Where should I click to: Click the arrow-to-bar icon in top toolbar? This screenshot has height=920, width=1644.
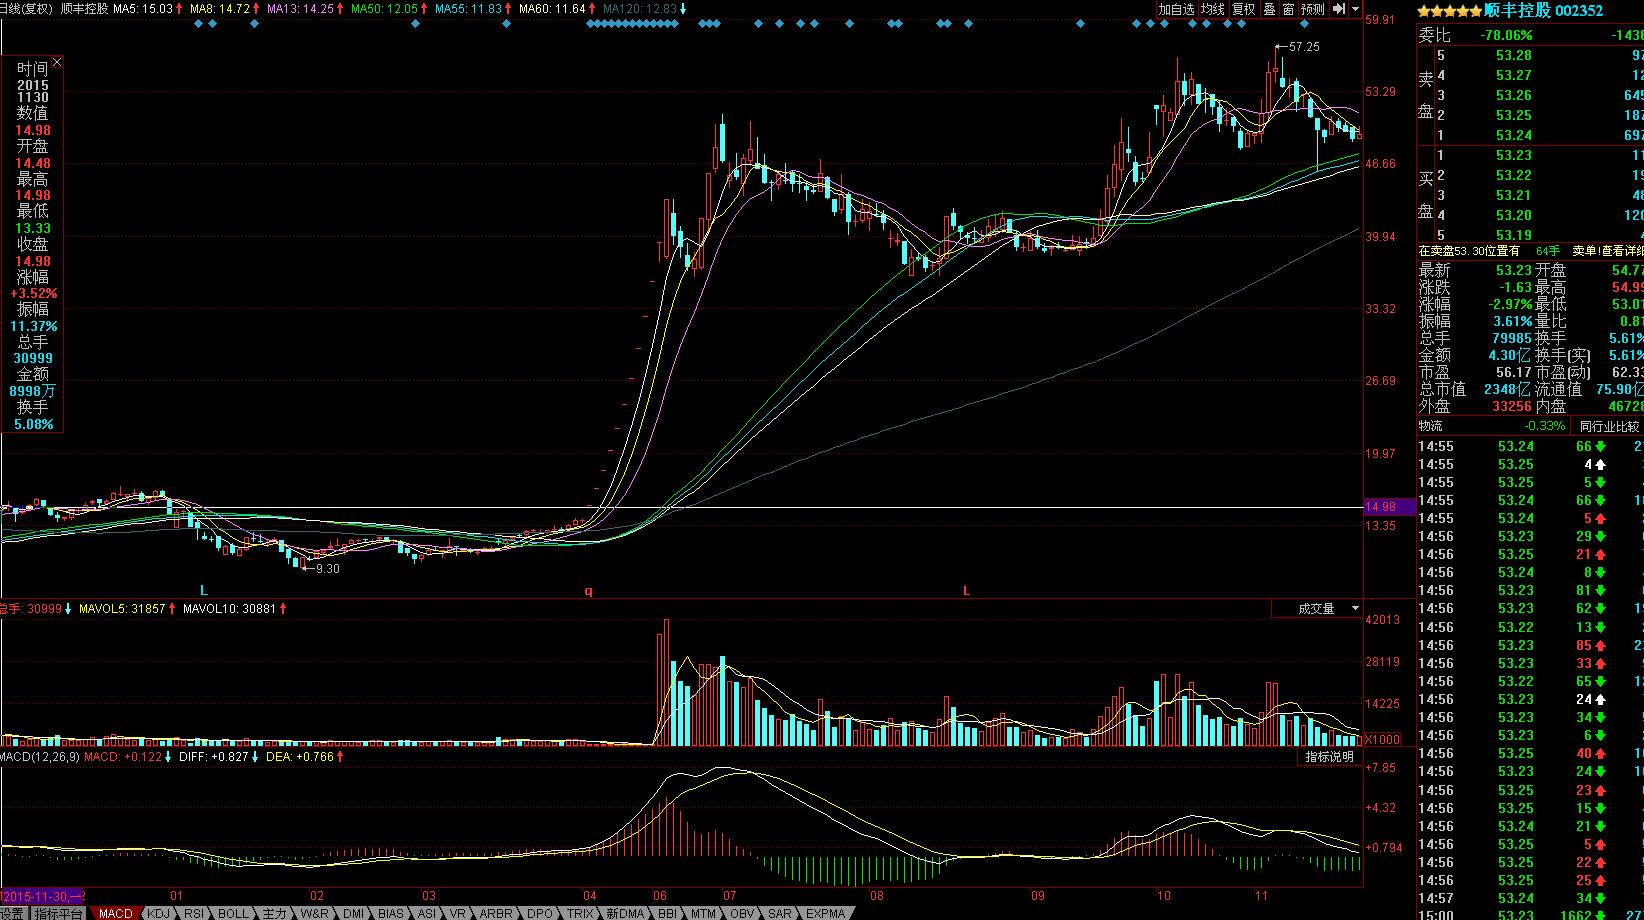click(1338, 9)
